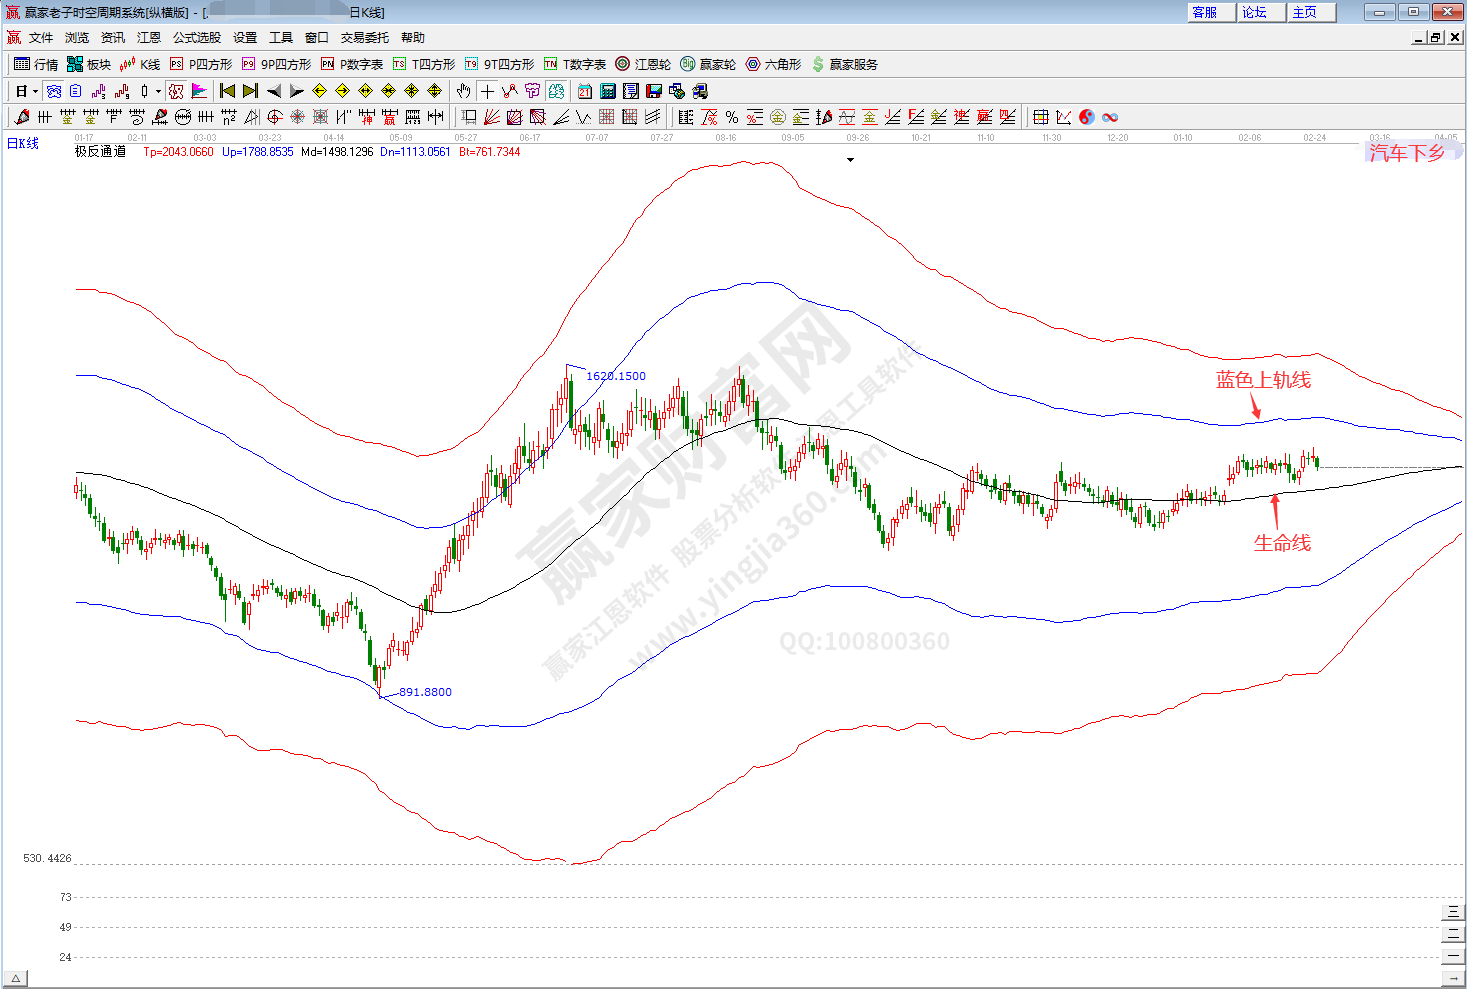Click the 汽车下乡 stock name label
The height and width of the screenshot is (989, 1467).
pos(1407,153)
